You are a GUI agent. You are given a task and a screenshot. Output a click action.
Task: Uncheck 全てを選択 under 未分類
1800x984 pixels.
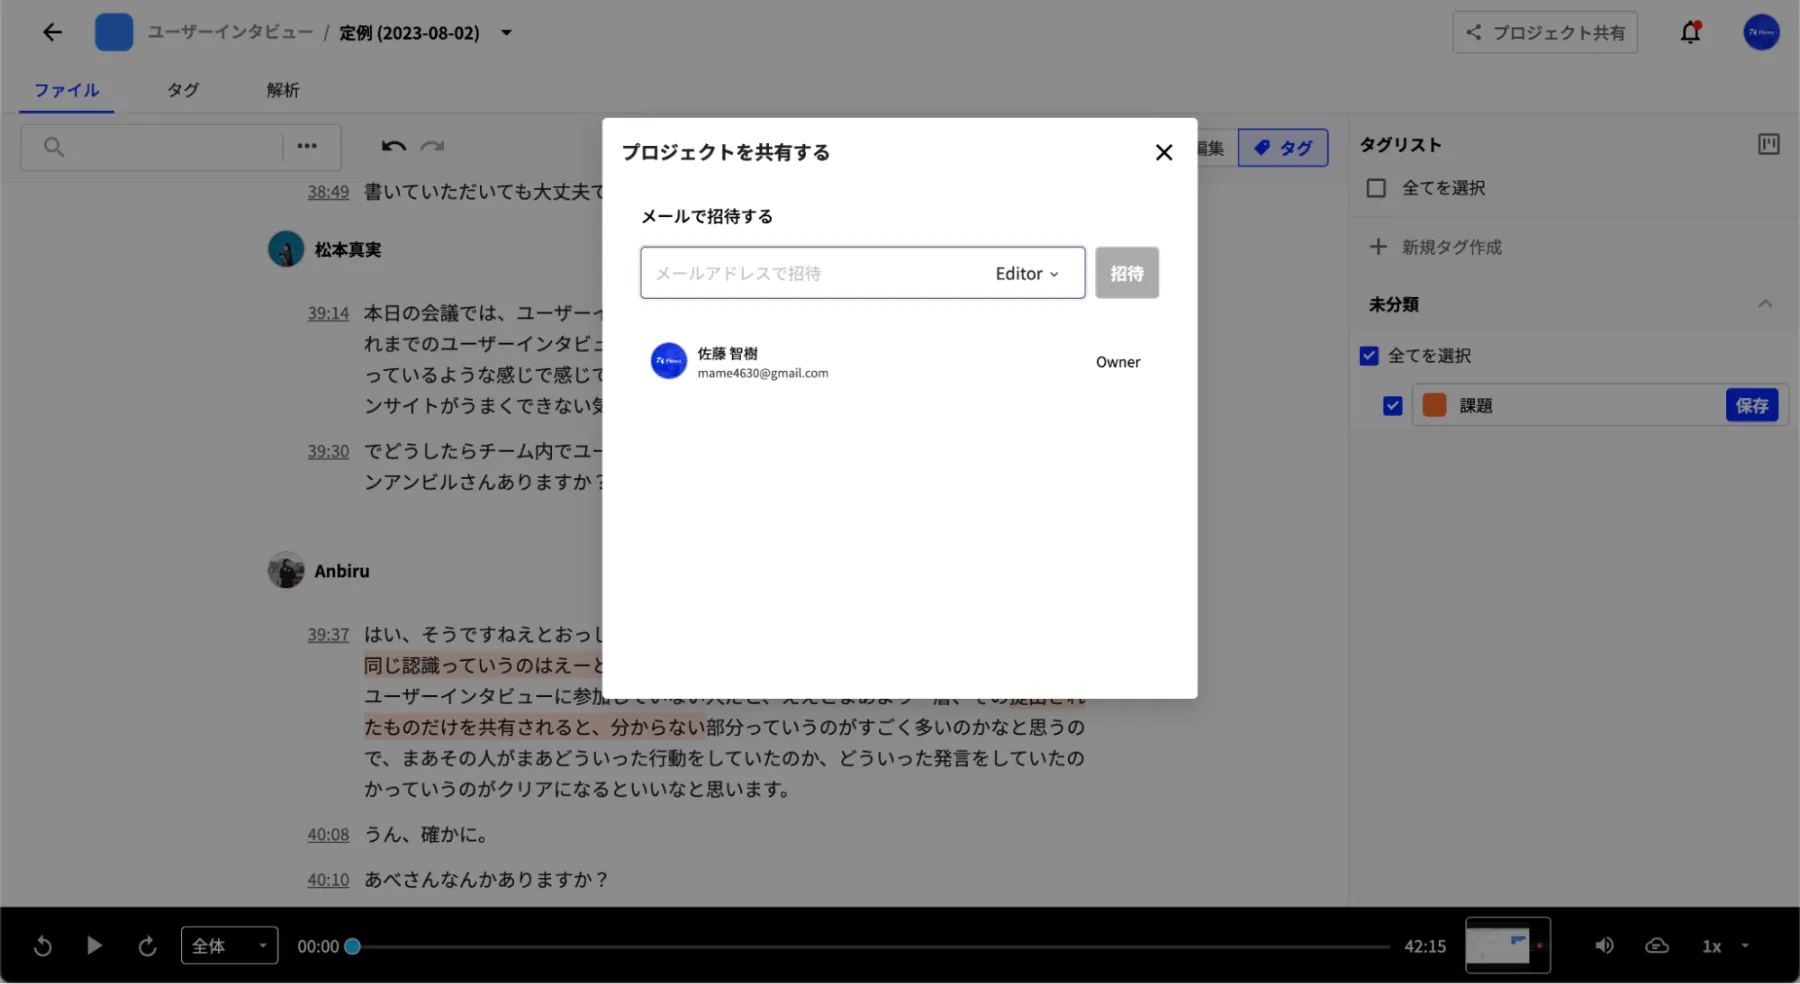click(x=1369, y=356)
